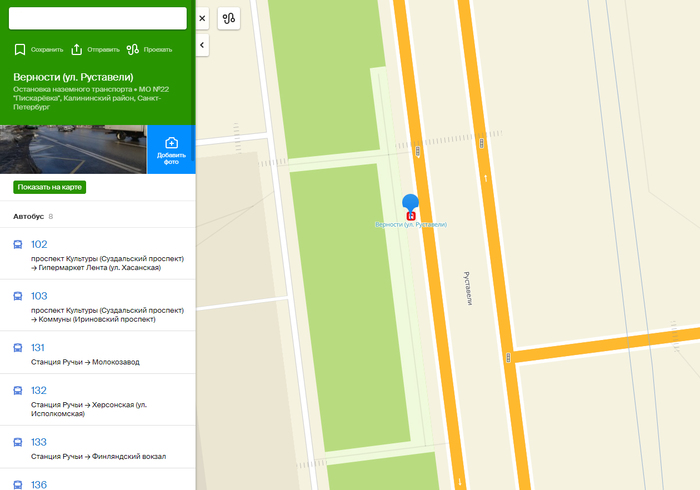Select bus route 131
The image size is (700, 490).
click(x=39, y=348)
